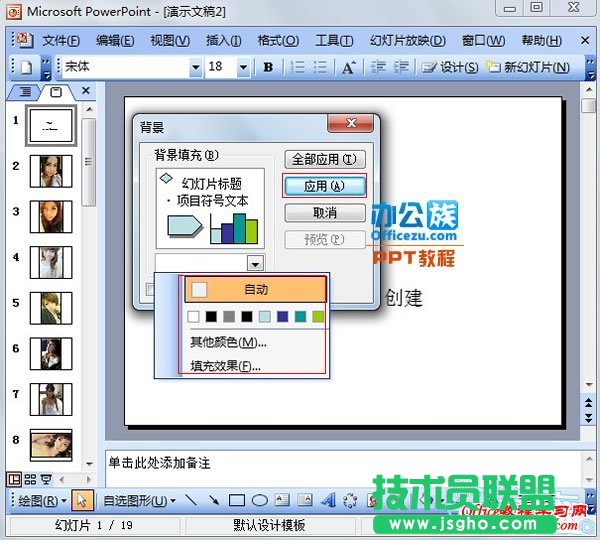Switch to Slide Sorter view icon
600x540 pixels.
30,479
